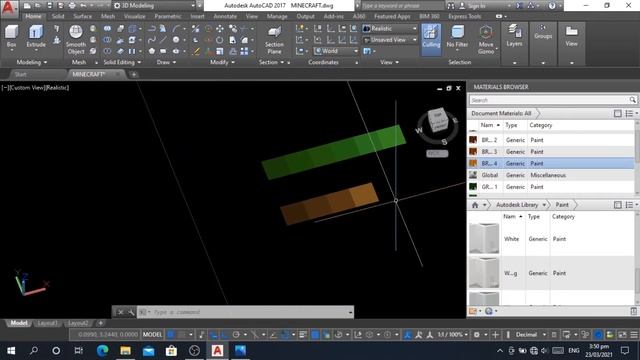Switch to the Mesh ribbon tab

[108, 16]
